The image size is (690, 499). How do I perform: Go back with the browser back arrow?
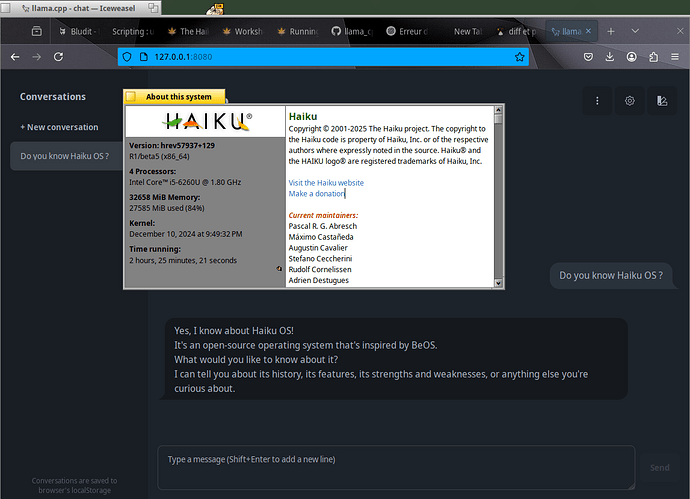[x=15, y=57]
